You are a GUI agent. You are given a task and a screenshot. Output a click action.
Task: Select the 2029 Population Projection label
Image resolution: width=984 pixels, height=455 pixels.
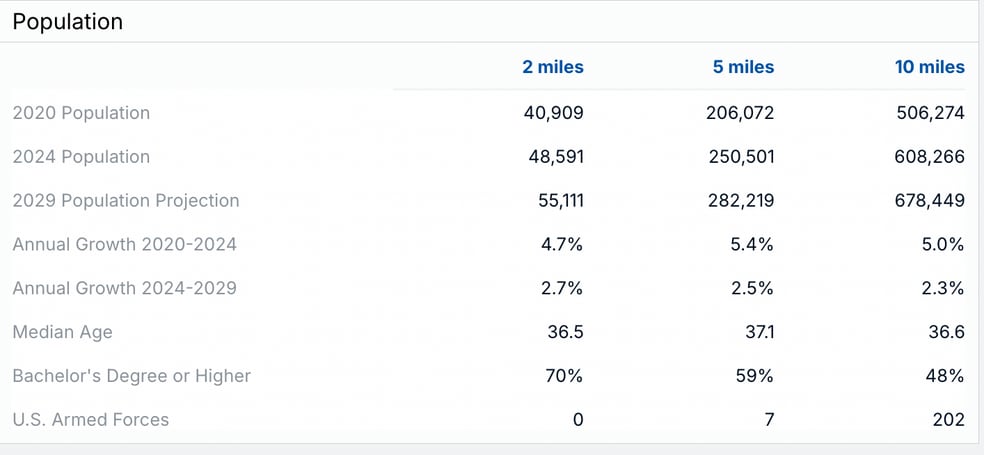coord(126,201)
